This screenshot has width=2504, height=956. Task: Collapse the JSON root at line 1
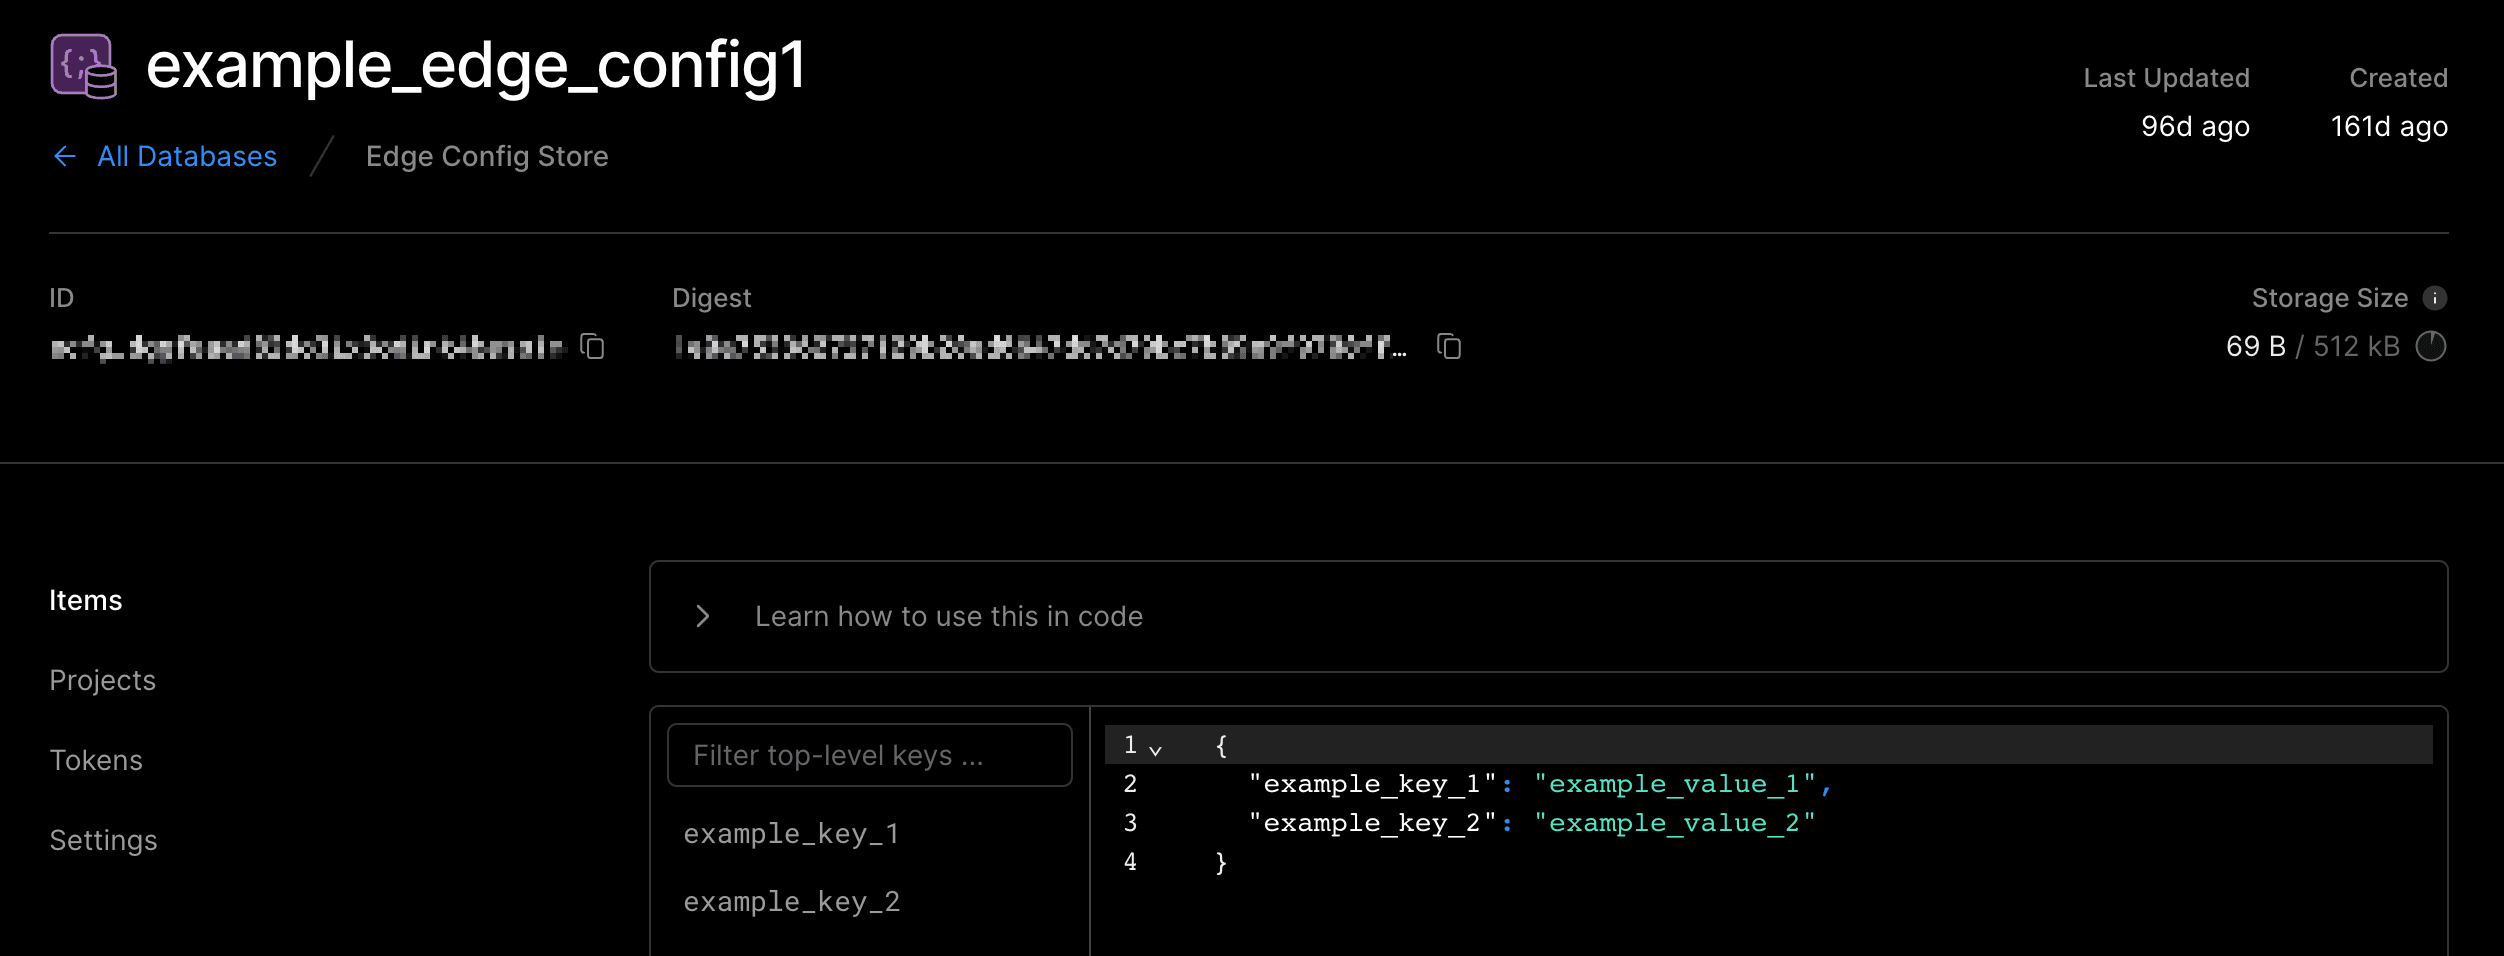[x=1155, y=749]
